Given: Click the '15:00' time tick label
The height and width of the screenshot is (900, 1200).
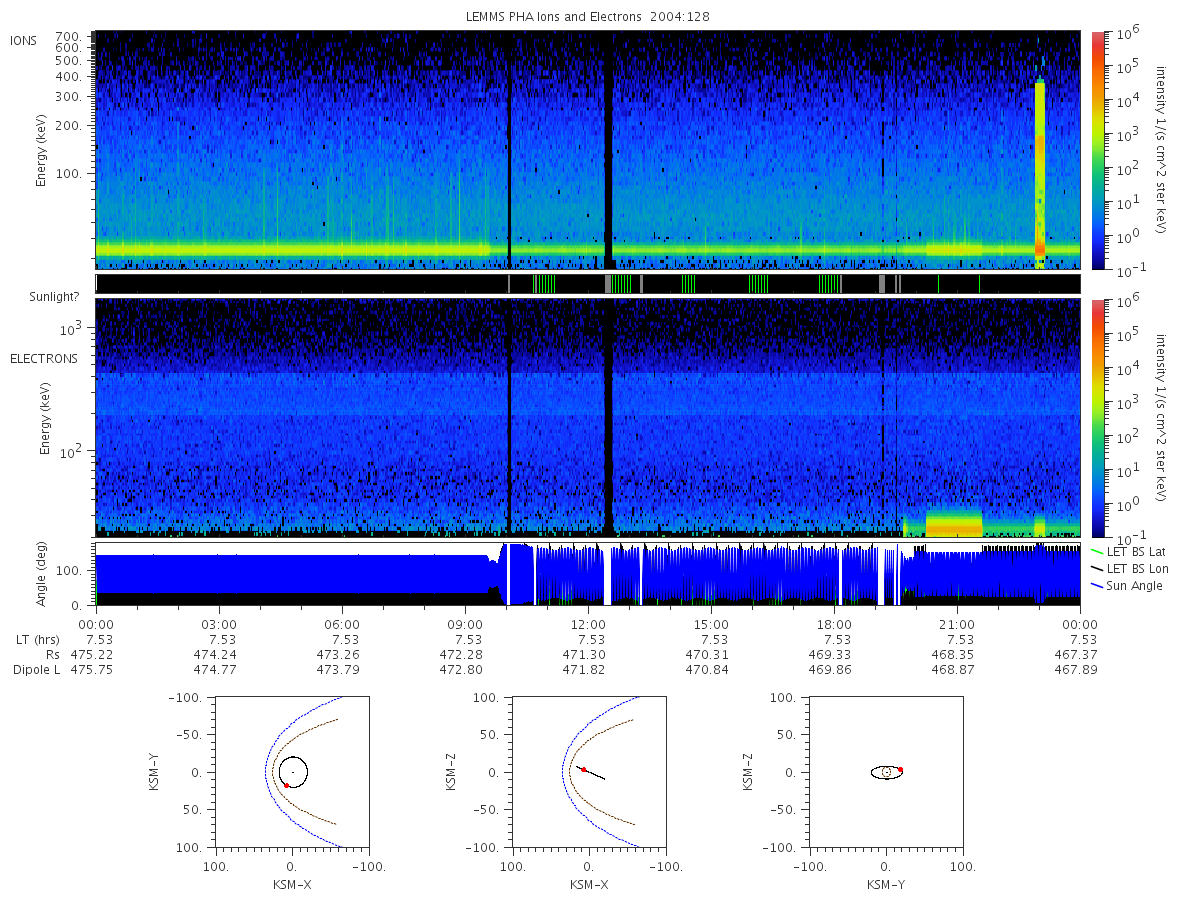Looking at the screenshot, I should [x=711, y=625].
